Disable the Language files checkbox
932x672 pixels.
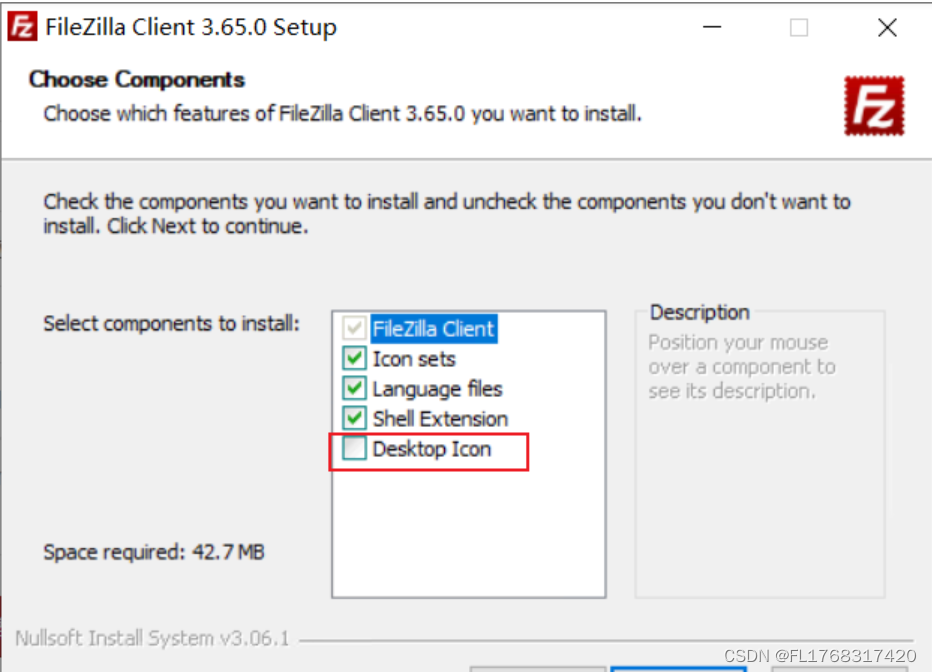355,389
